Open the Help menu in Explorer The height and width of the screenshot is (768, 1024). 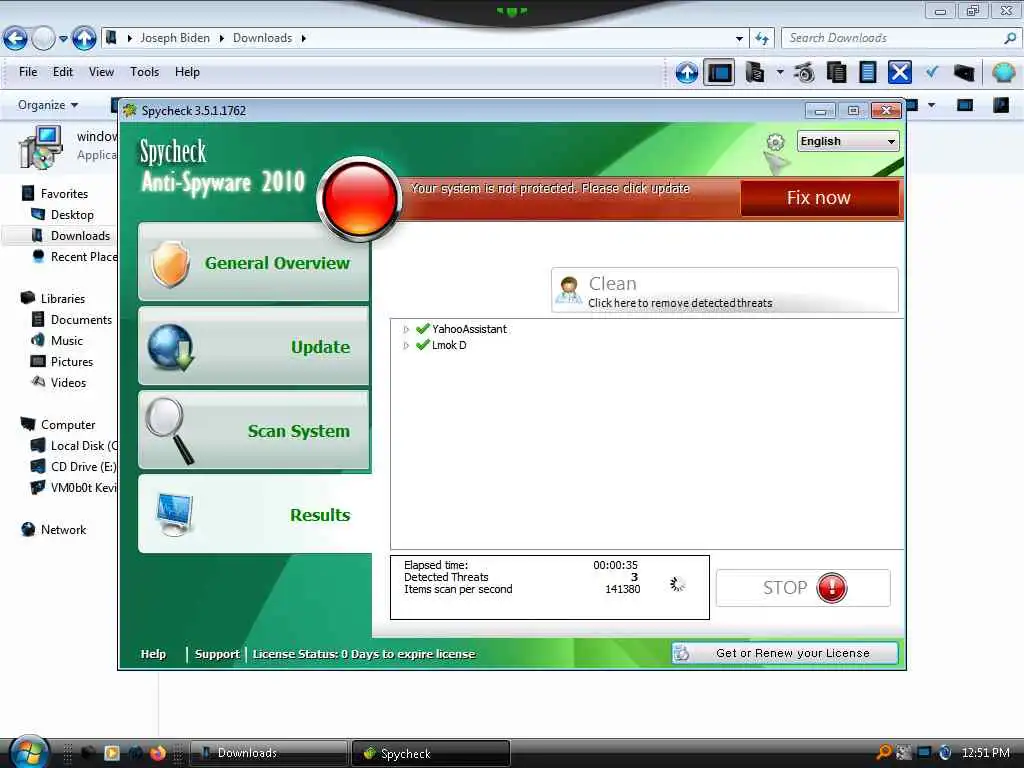pos(187,72)
